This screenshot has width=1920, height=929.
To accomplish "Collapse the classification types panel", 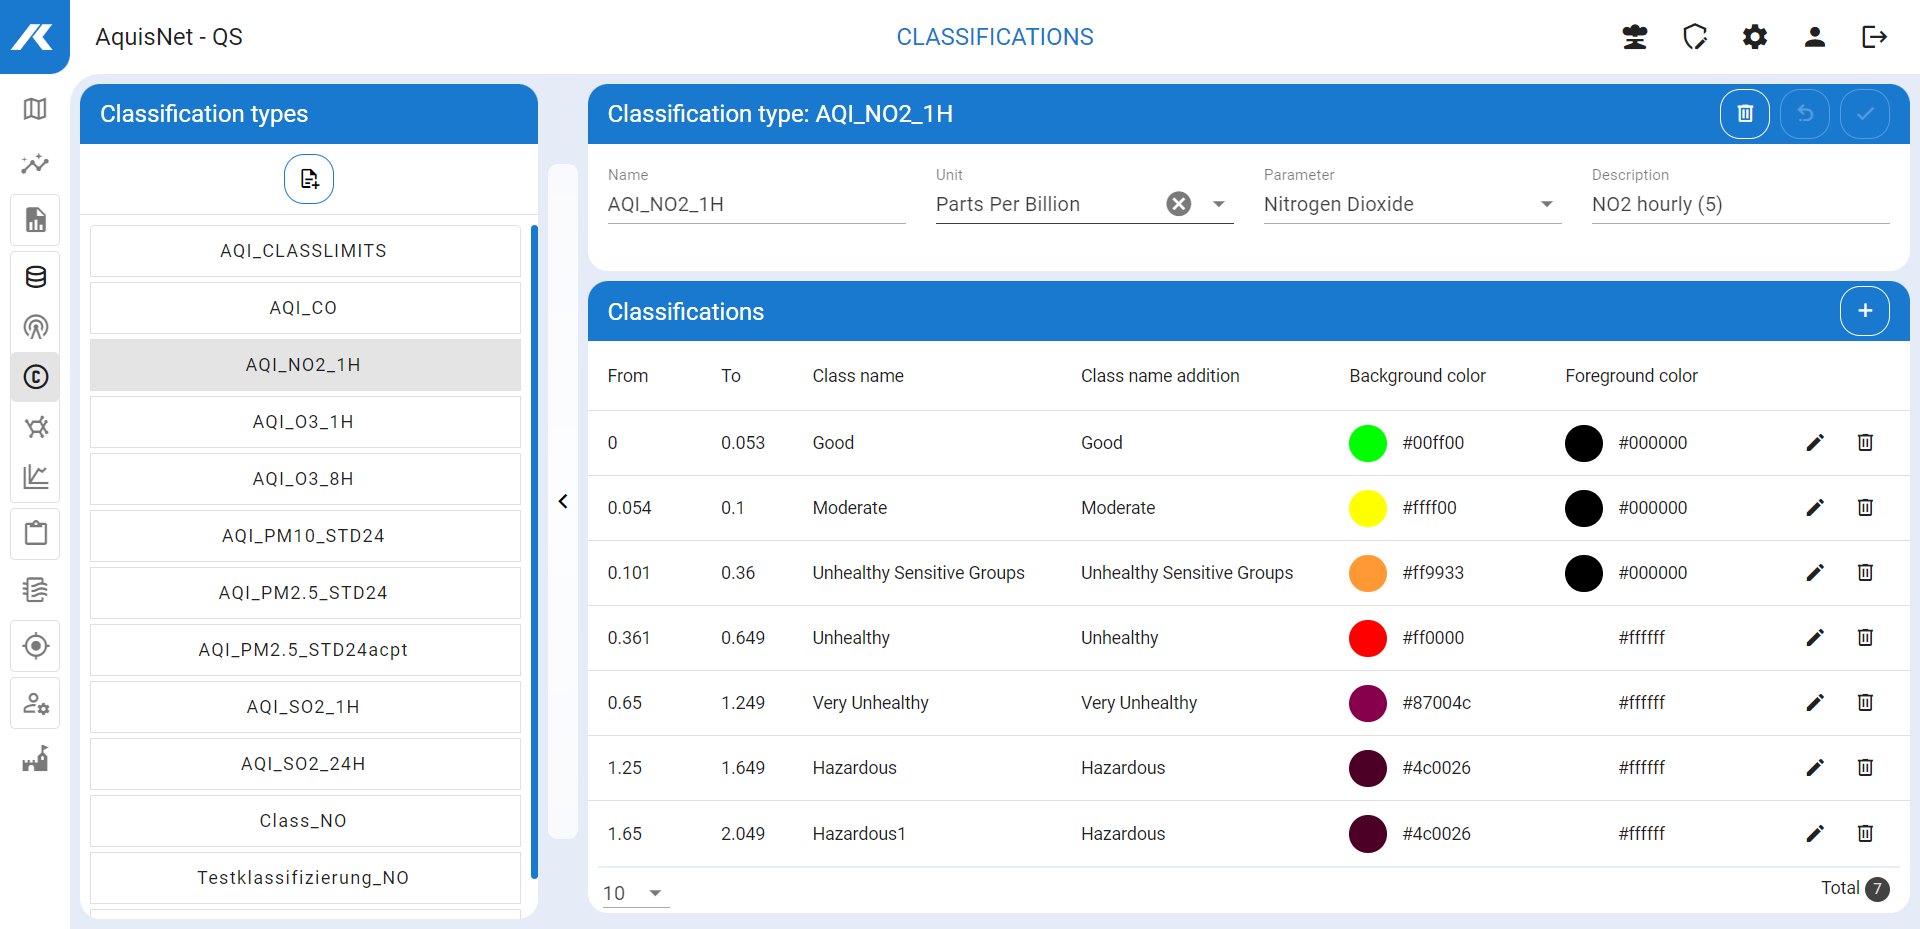I will click(x=563, y=501).
